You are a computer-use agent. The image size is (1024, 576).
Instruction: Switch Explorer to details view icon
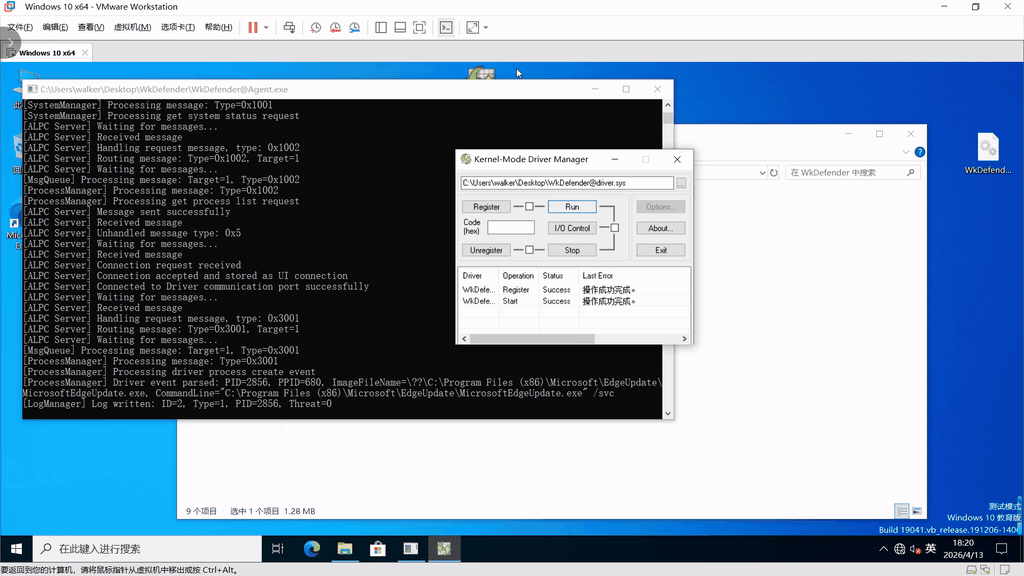click(901, 511)
